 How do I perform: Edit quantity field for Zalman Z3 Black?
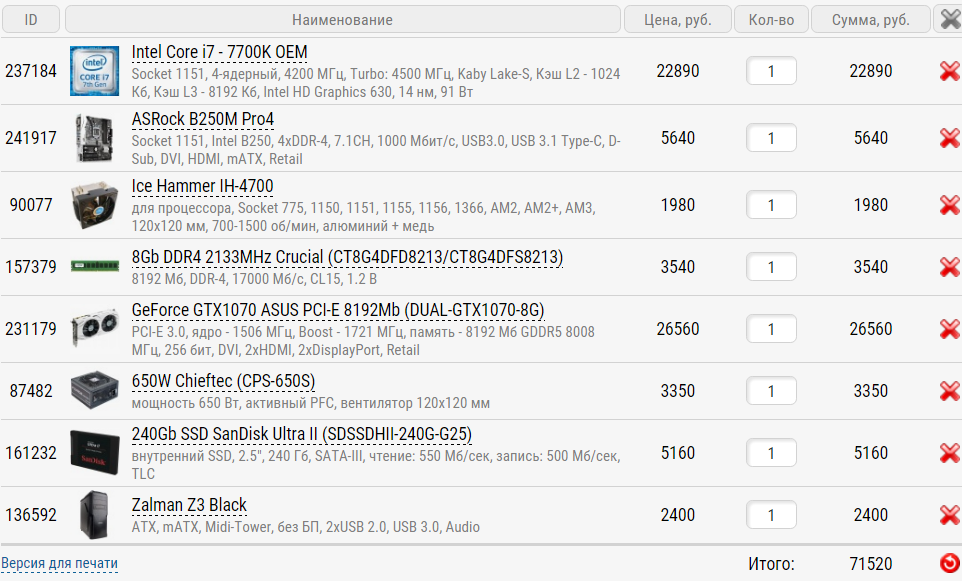[771, 515]
